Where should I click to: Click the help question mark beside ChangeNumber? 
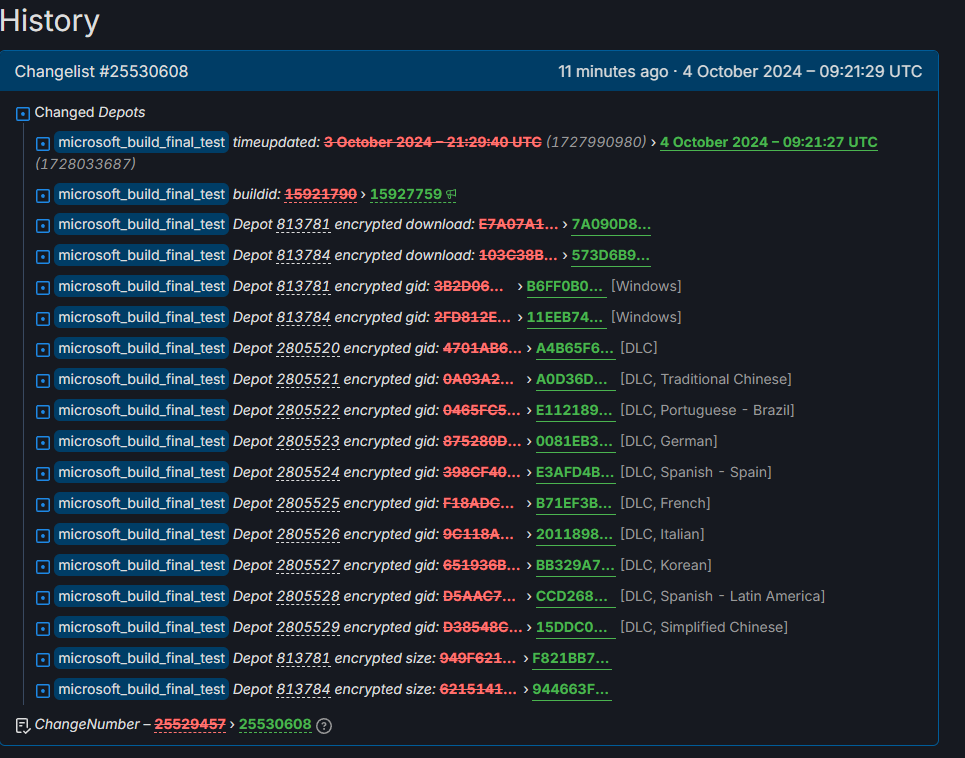coord(324,725)
